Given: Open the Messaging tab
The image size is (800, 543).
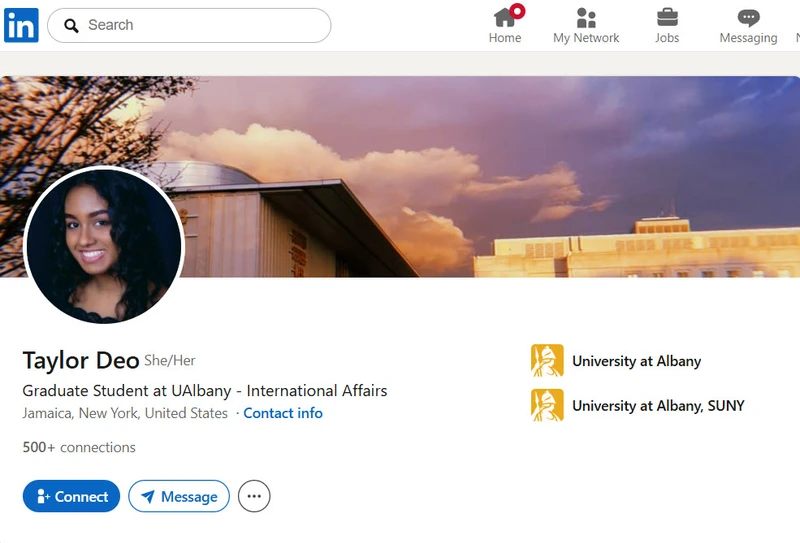Looking at the screenshot, I should click(748, 26).
